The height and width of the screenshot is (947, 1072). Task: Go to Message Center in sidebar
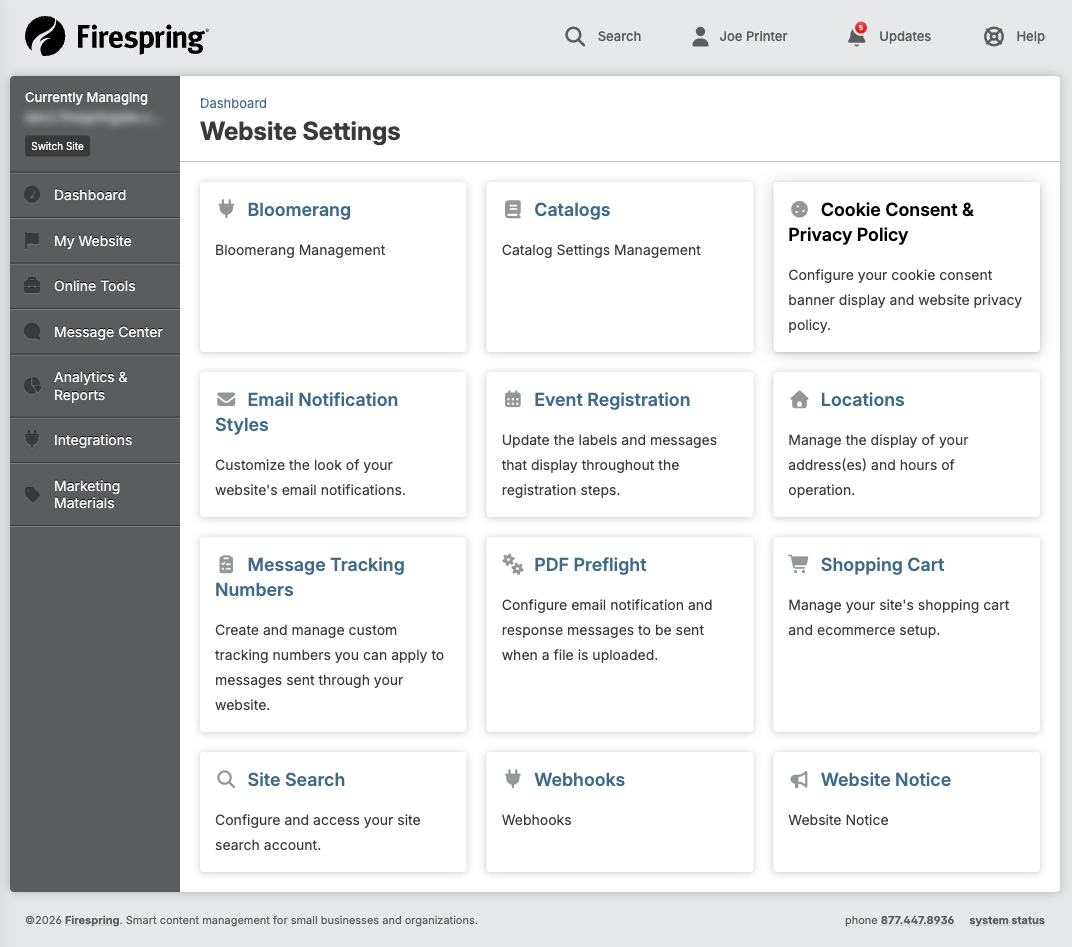coord(95,332)
